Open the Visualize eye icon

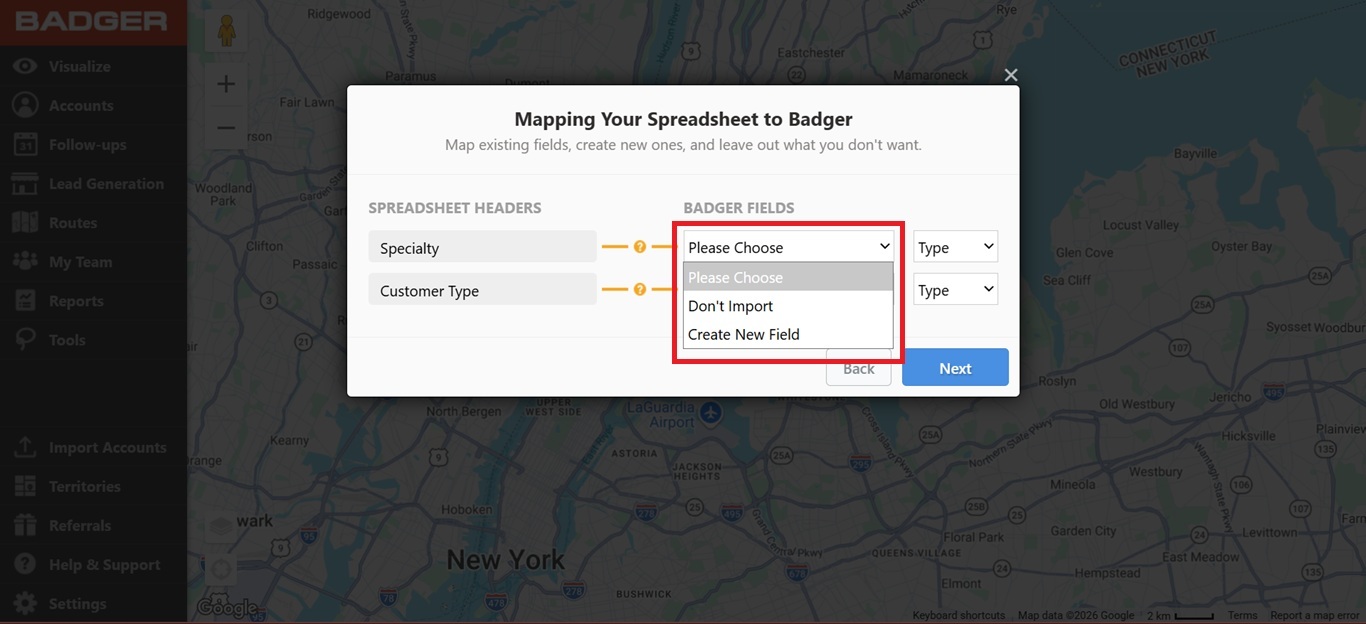click(25, 66)
